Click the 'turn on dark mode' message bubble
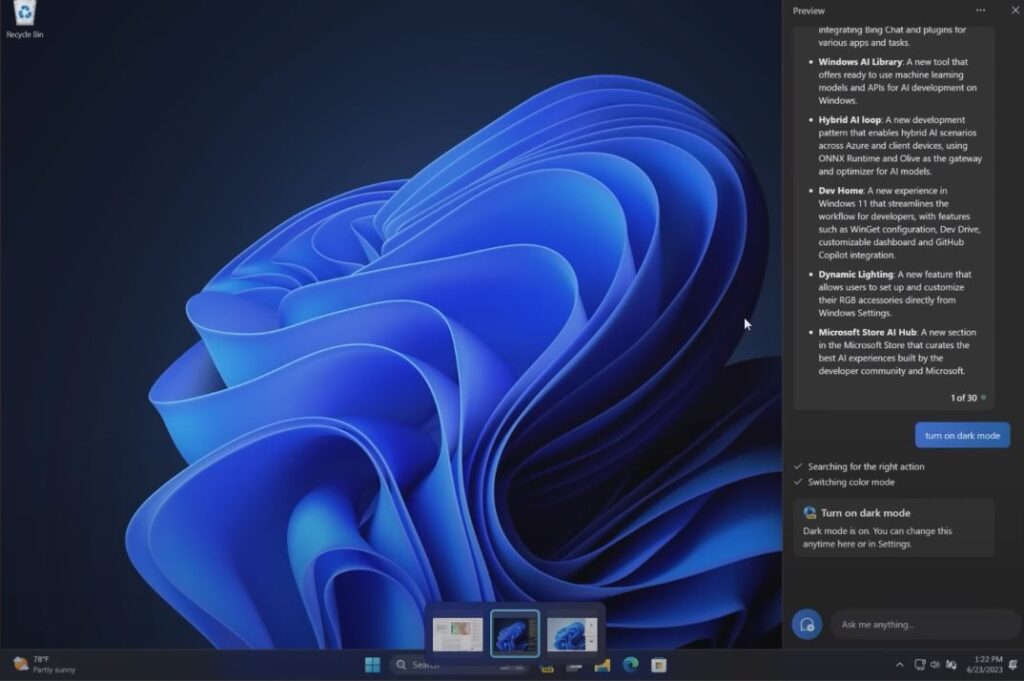 point(962,436)
